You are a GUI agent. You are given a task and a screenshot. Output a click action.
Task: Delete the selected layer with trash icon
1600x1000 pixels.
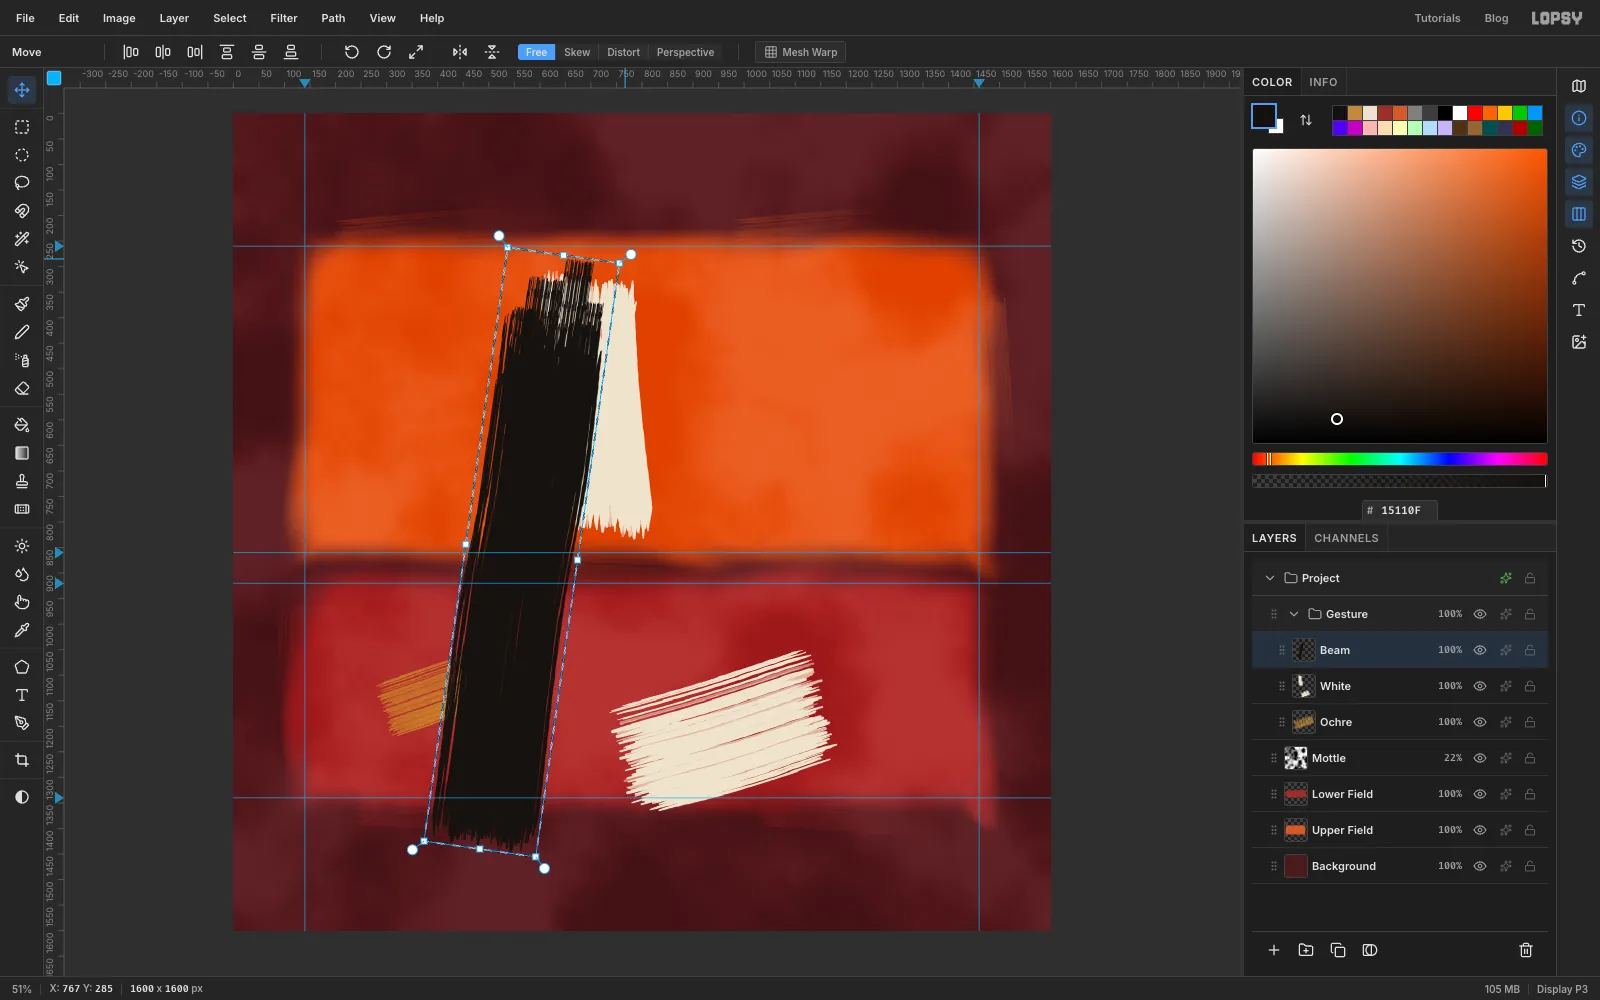1526,950
